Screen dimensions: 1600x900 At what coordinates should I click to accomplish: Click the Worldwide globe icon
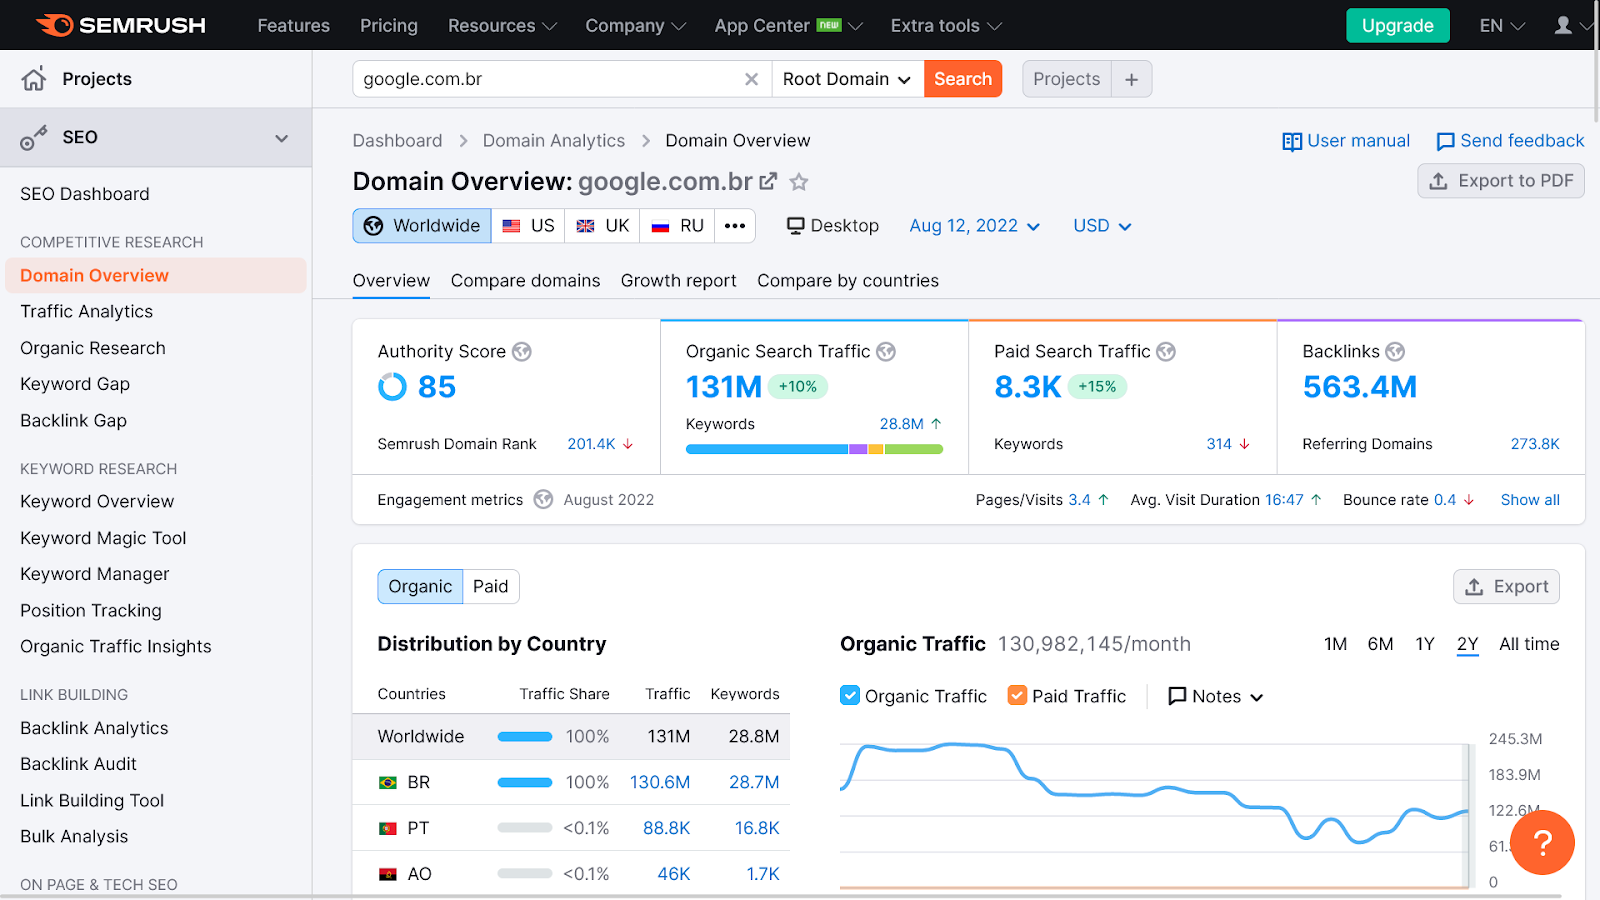point(373,226)
